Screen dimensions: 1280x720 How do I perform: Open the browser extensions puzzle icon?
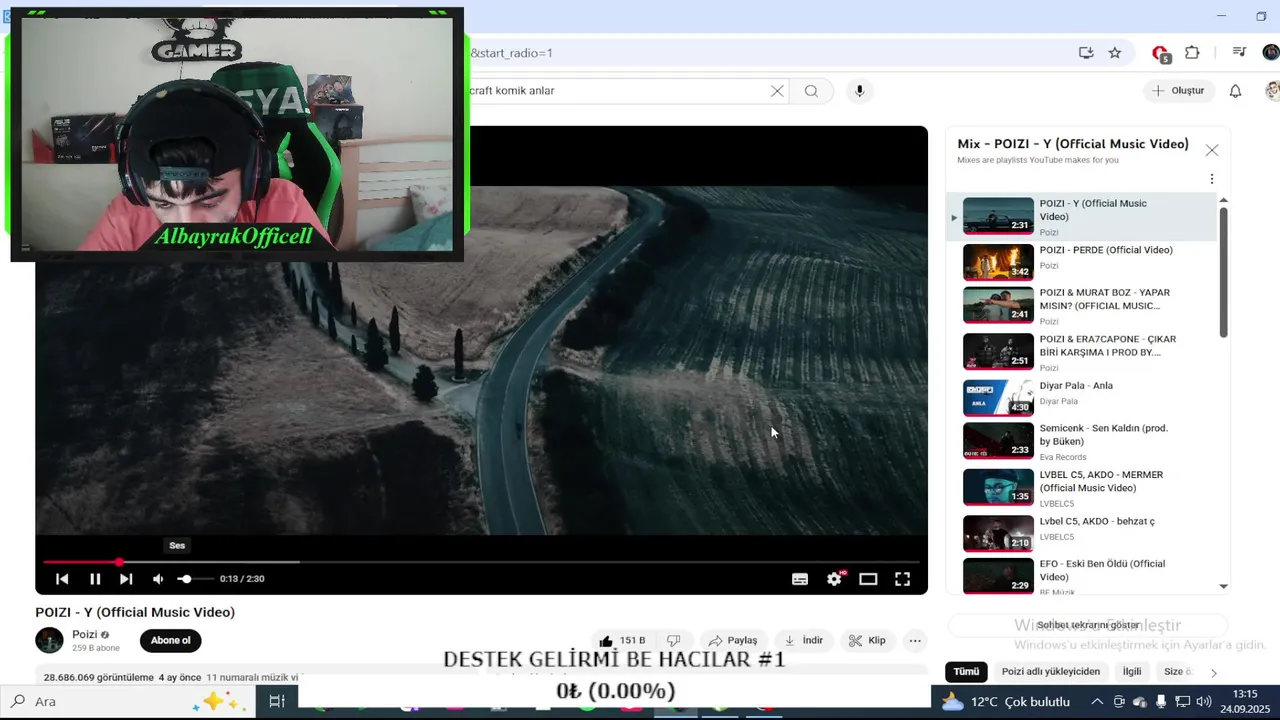click(1192, 53)
